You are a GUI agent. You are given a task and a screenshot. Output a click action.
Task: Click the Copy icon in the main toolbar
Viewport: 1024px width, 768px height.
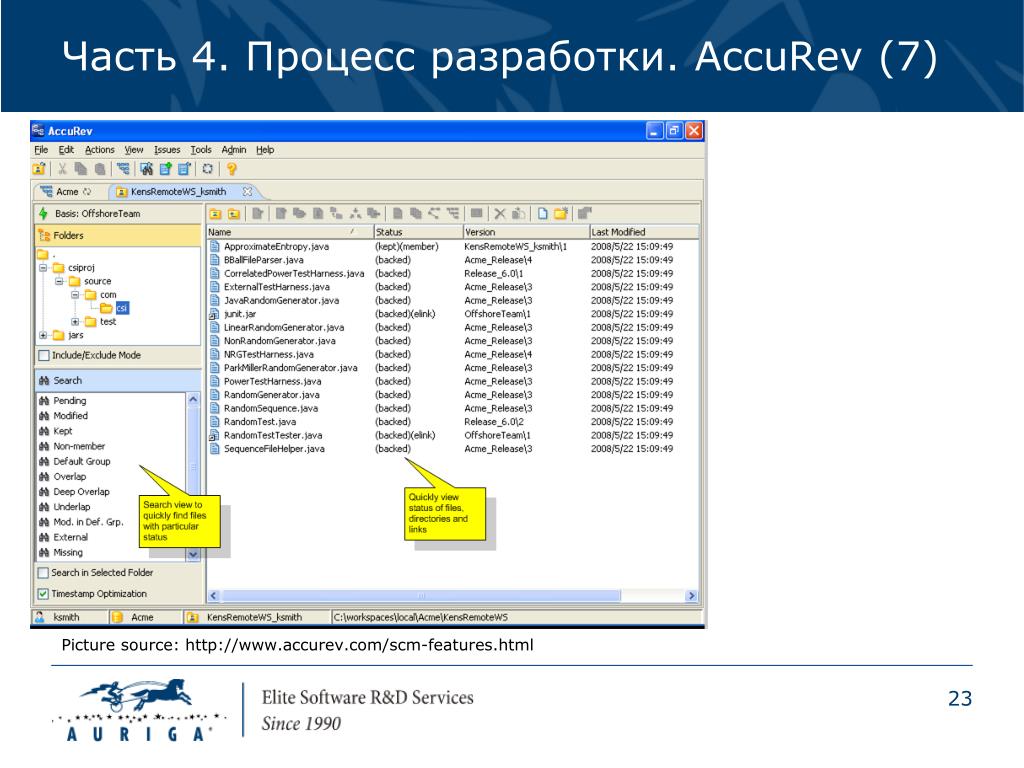(x=80, y=169)
